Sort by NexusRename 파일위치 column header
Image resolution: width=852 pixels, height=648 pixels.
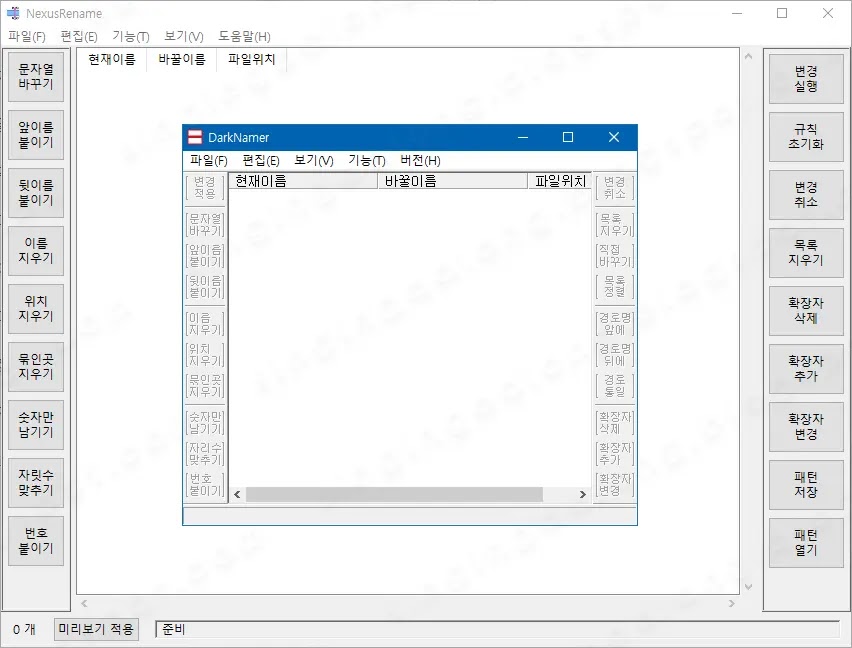point(252,60)
